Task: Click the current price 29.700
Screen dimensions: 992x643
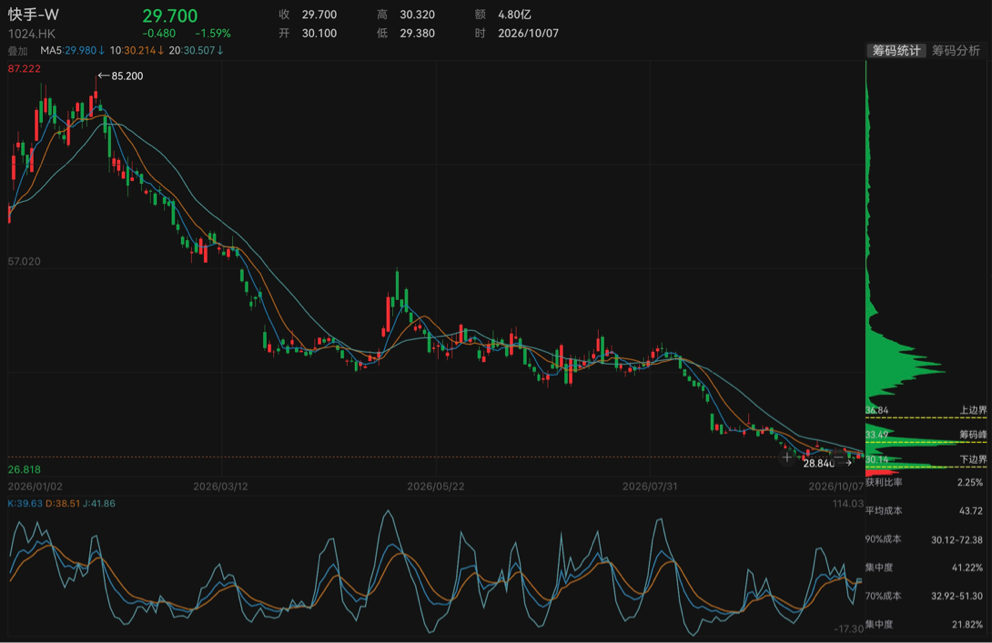Action: [170, 16]
